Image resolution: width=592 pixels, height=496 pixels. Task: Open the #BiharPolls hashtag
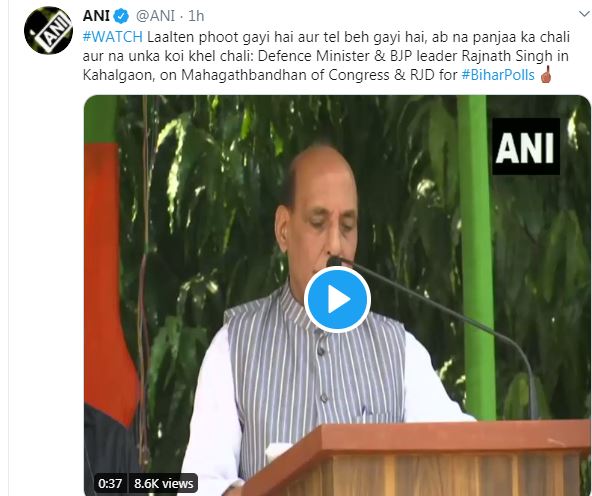click(x=498, y=75)
